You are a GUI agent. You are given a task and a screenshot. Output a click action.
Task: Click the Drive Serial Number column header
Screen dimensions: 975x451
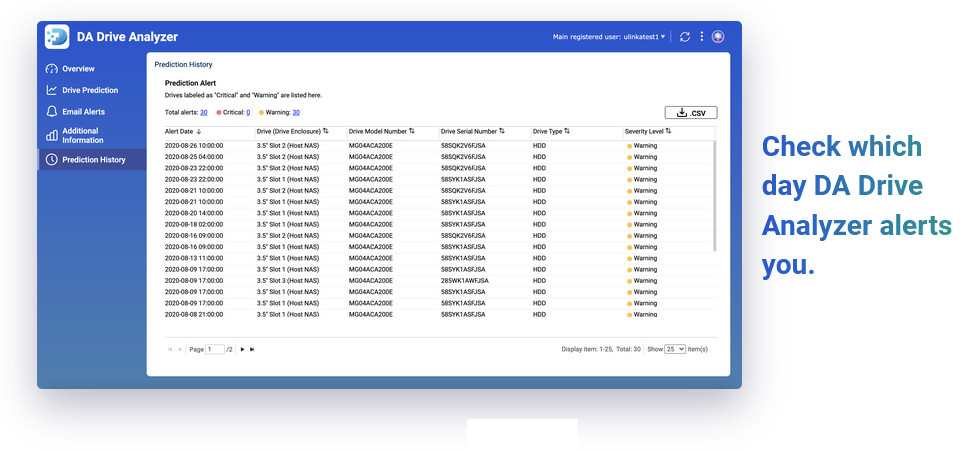point(469,132)
